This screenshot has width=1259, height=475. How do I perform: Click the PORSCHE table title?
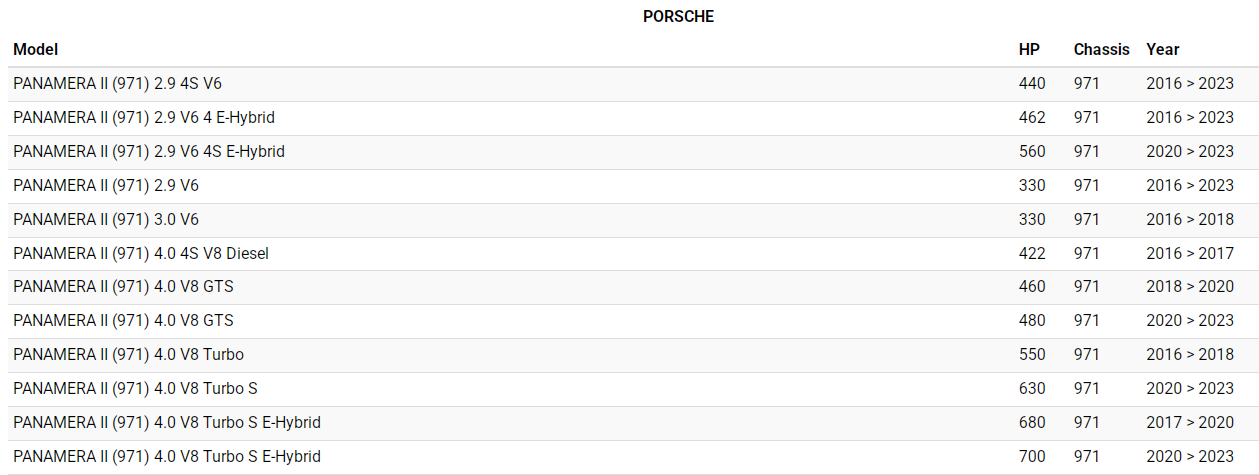[x=678, y=17]
